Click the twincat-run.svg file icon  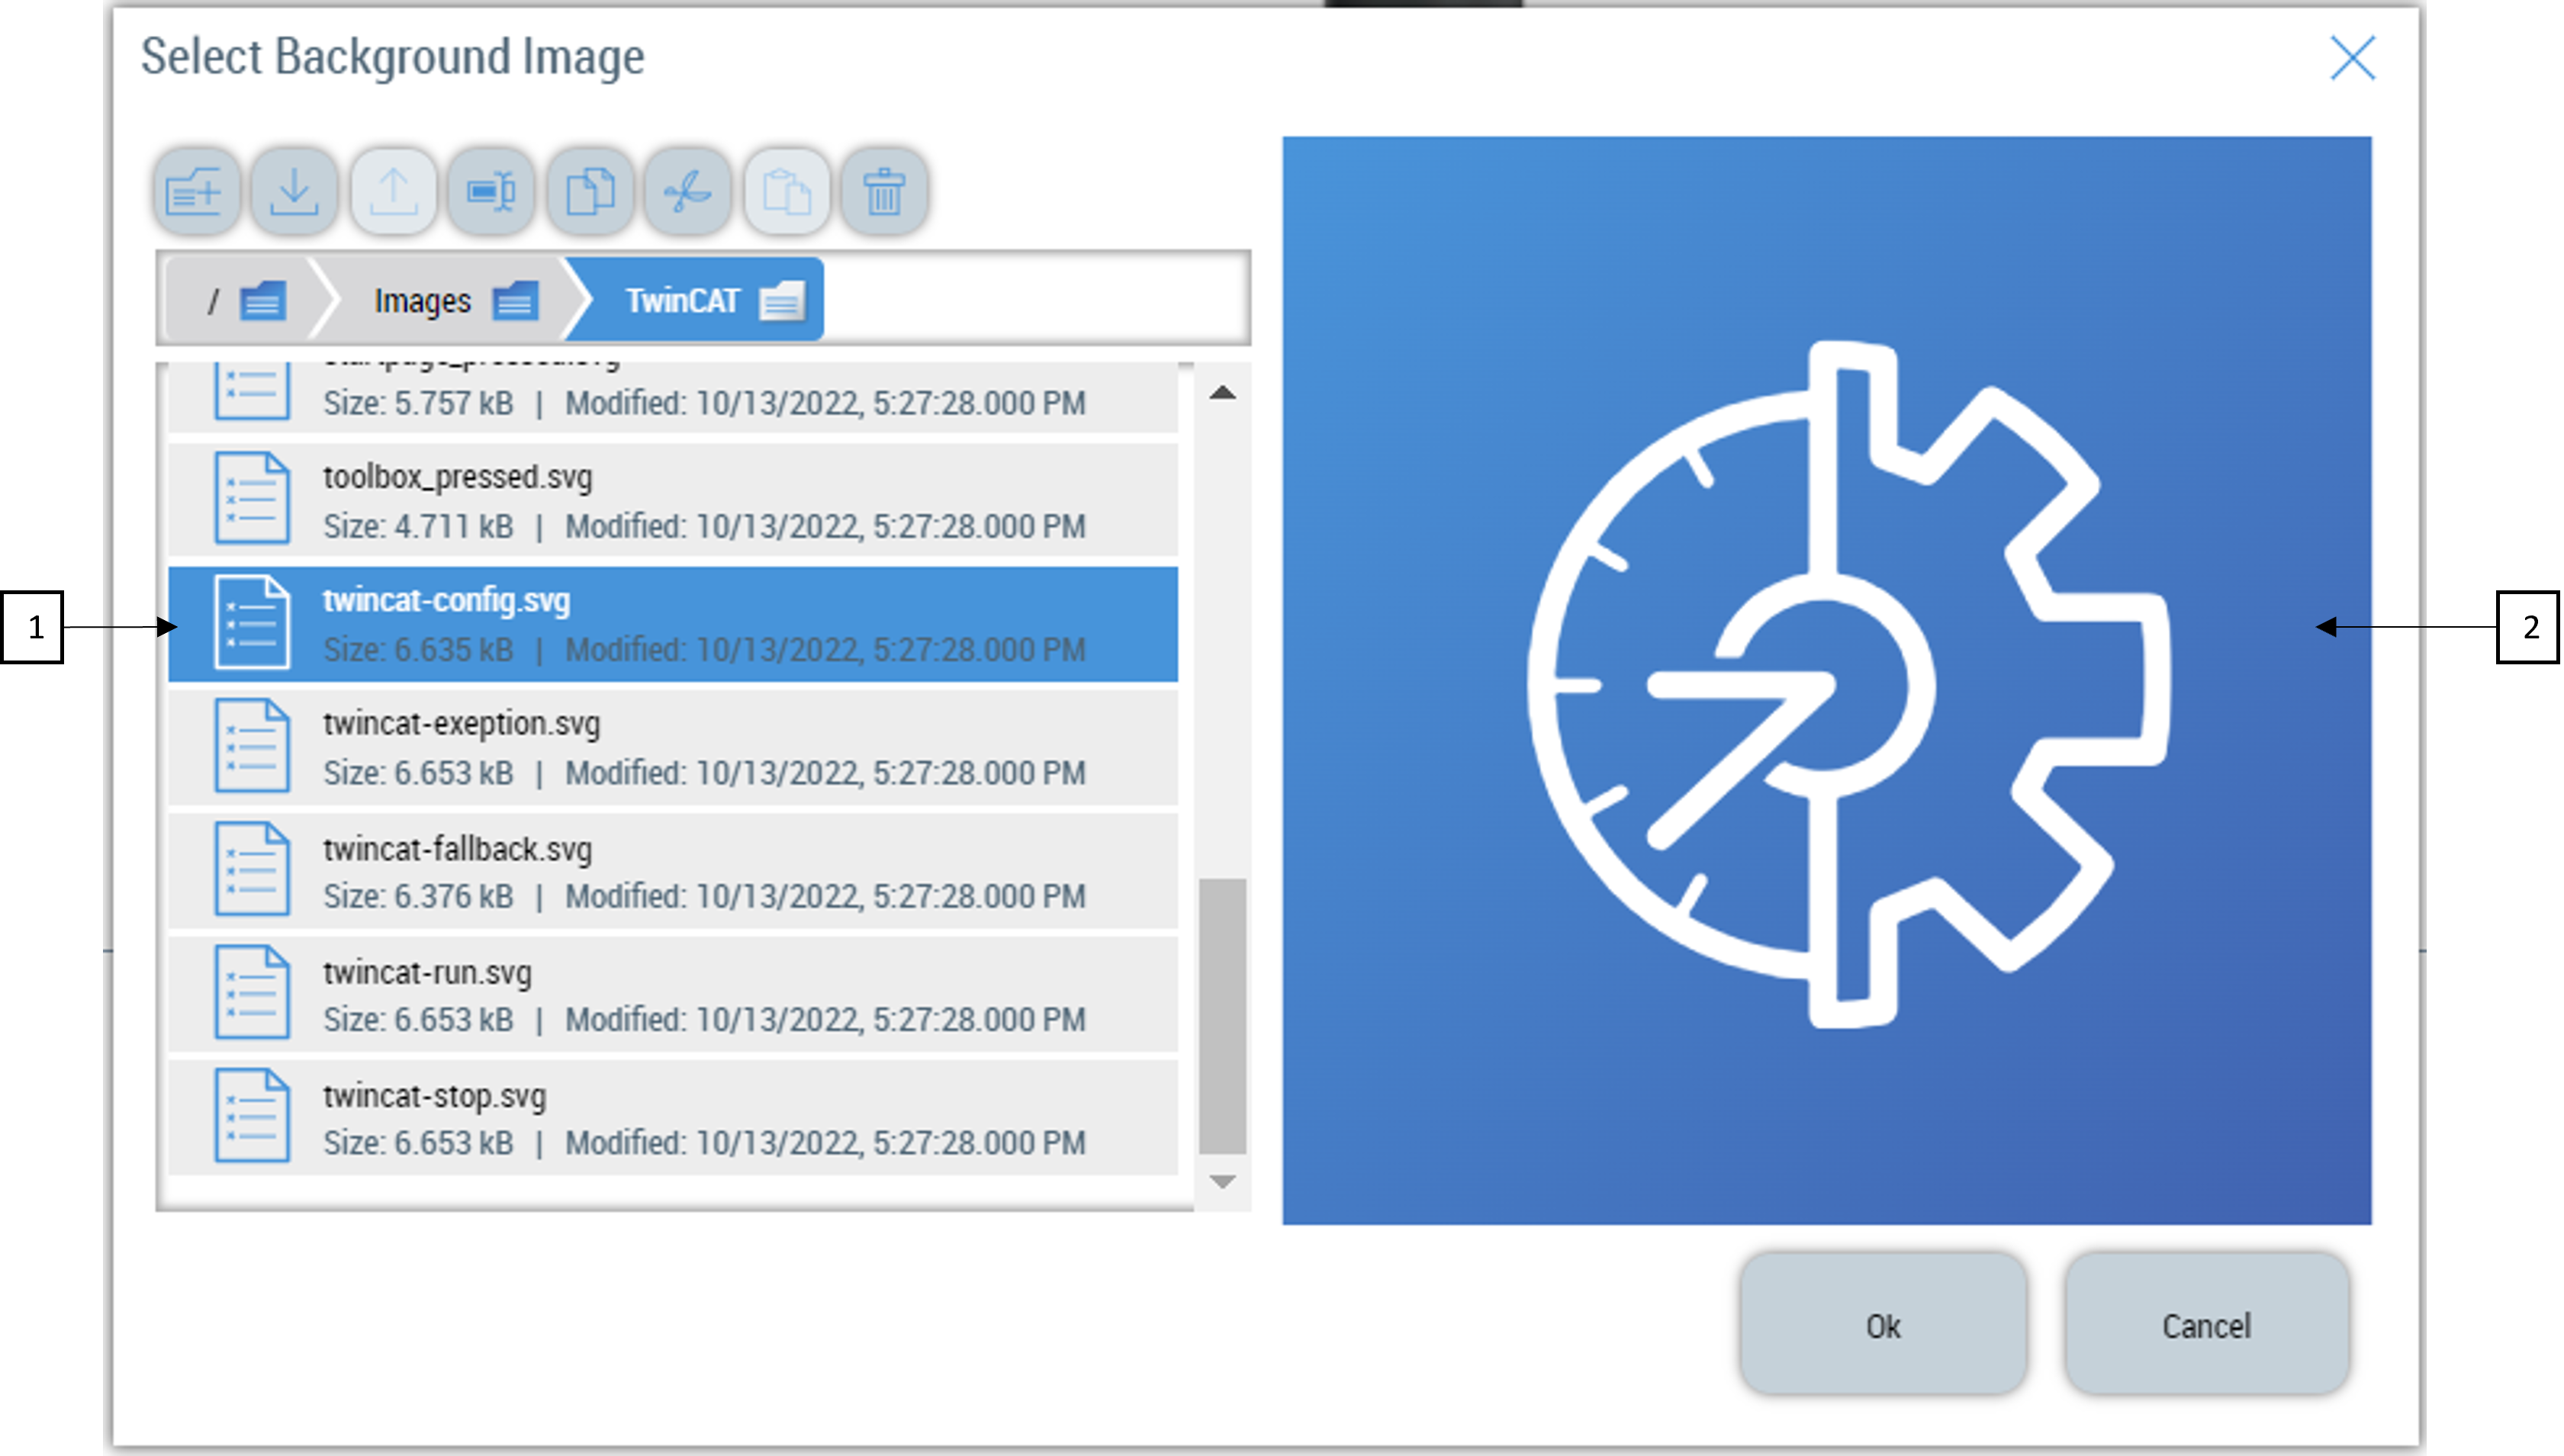point(252,993)
